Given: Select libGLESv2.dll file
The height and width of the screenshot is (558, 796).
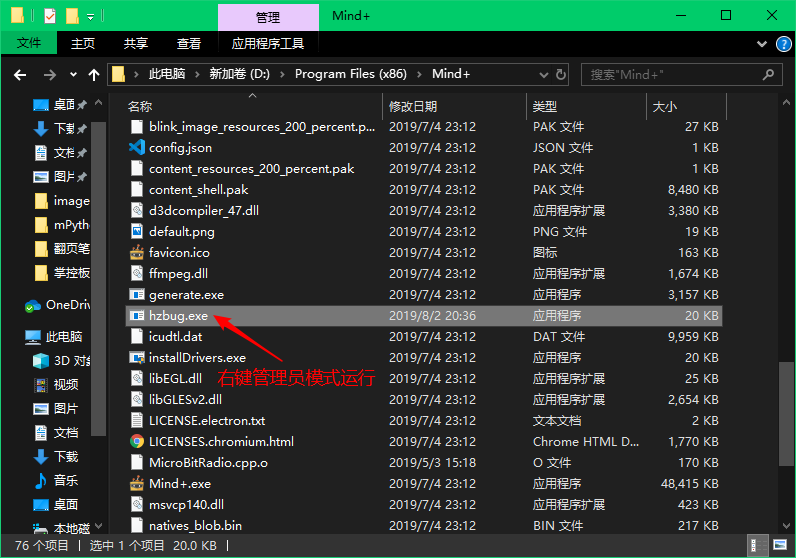Looking at the screenshot, I should [423, 400].
